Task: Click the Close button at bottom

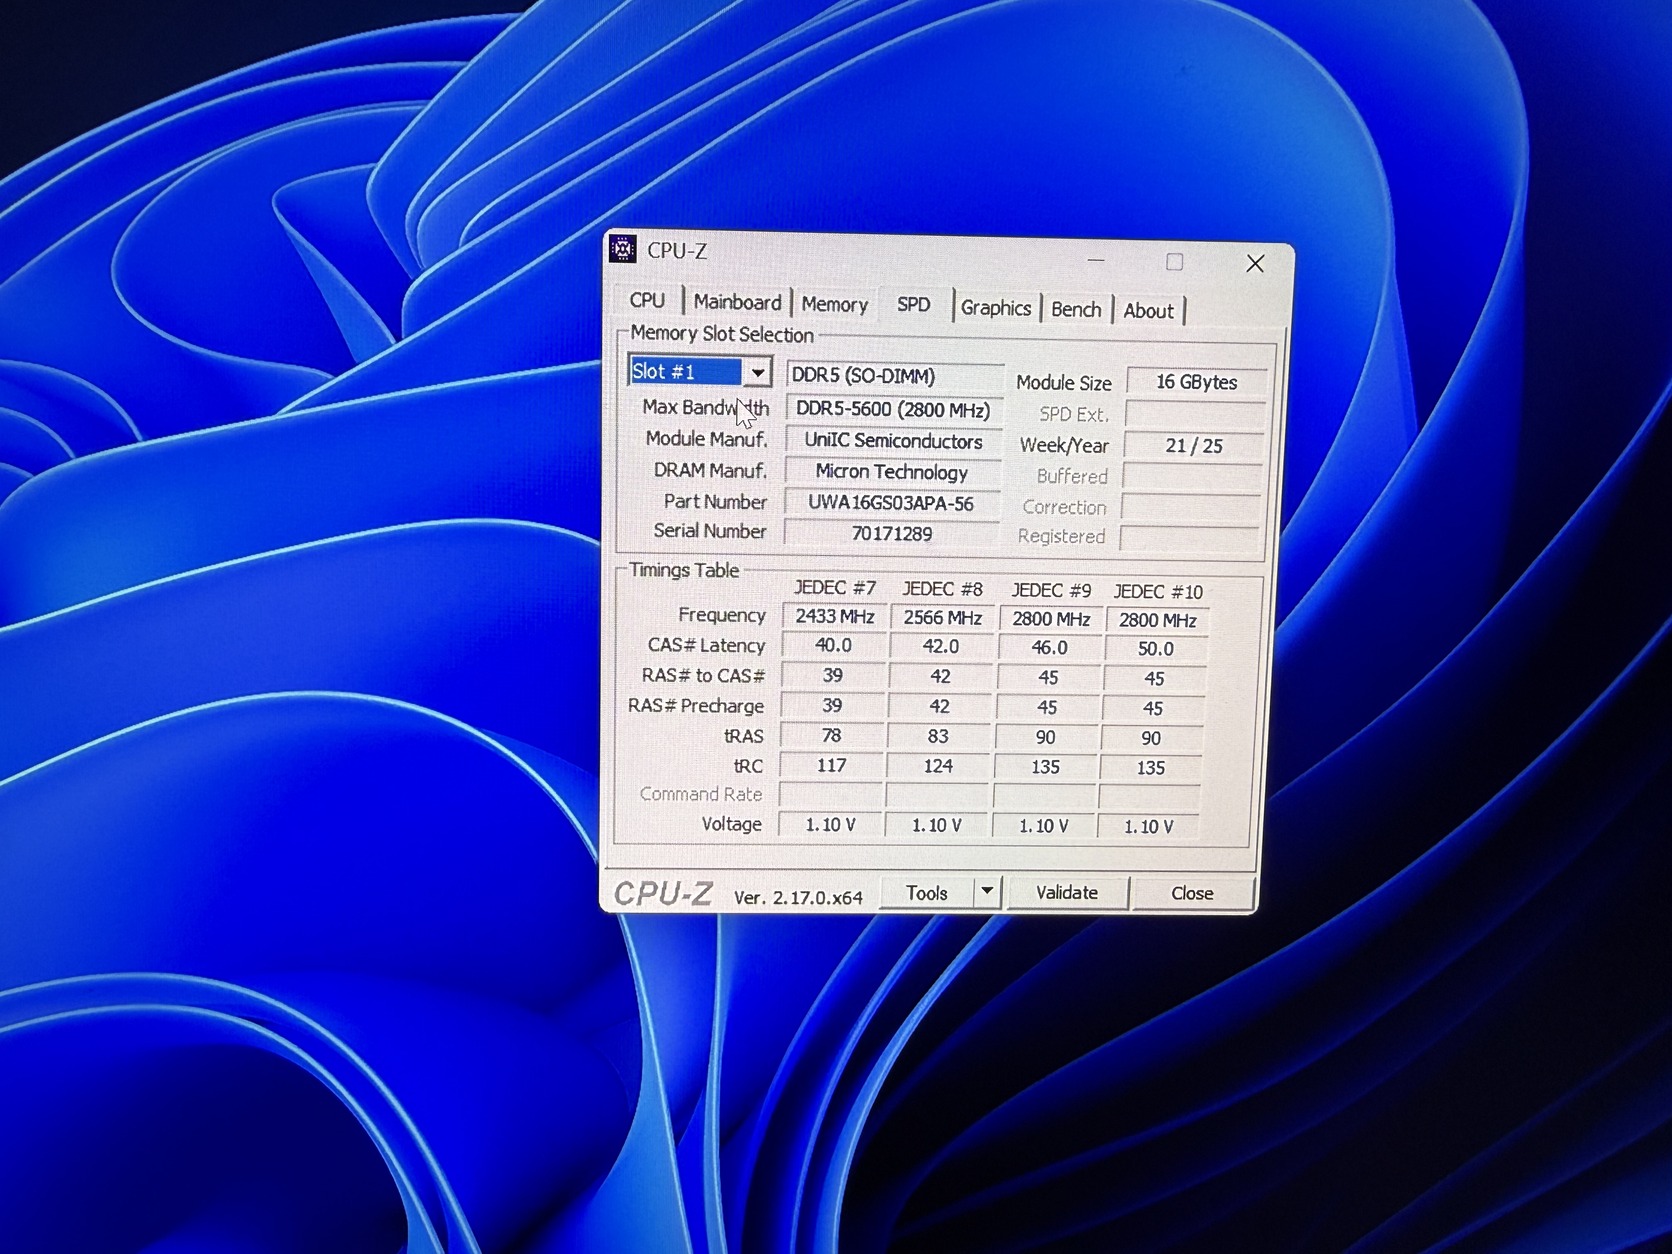Action: coord(1192,893)
